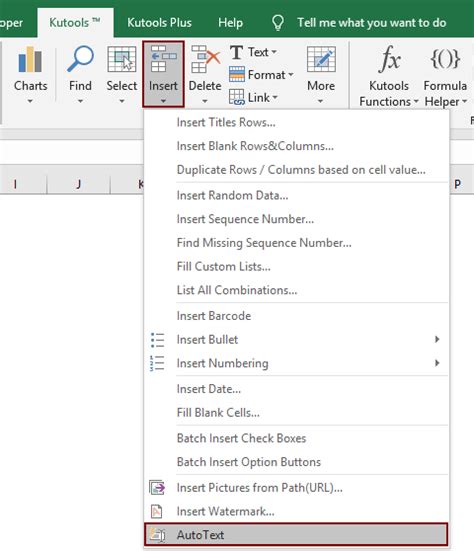Choose Fill Custom Lists
This screenshot has width=474, height=551.
[x=296, y=266]
